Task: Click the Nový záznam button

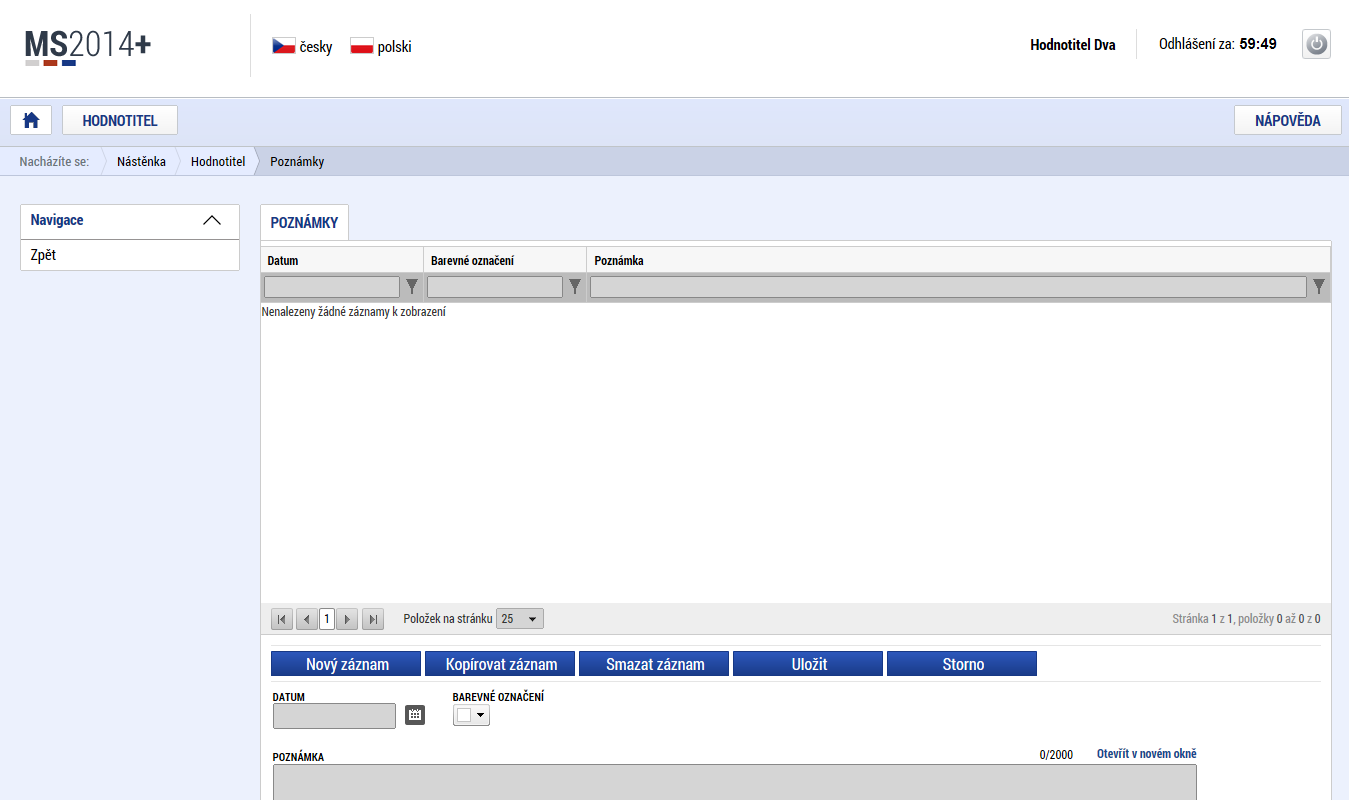Action: click(346, 664)
